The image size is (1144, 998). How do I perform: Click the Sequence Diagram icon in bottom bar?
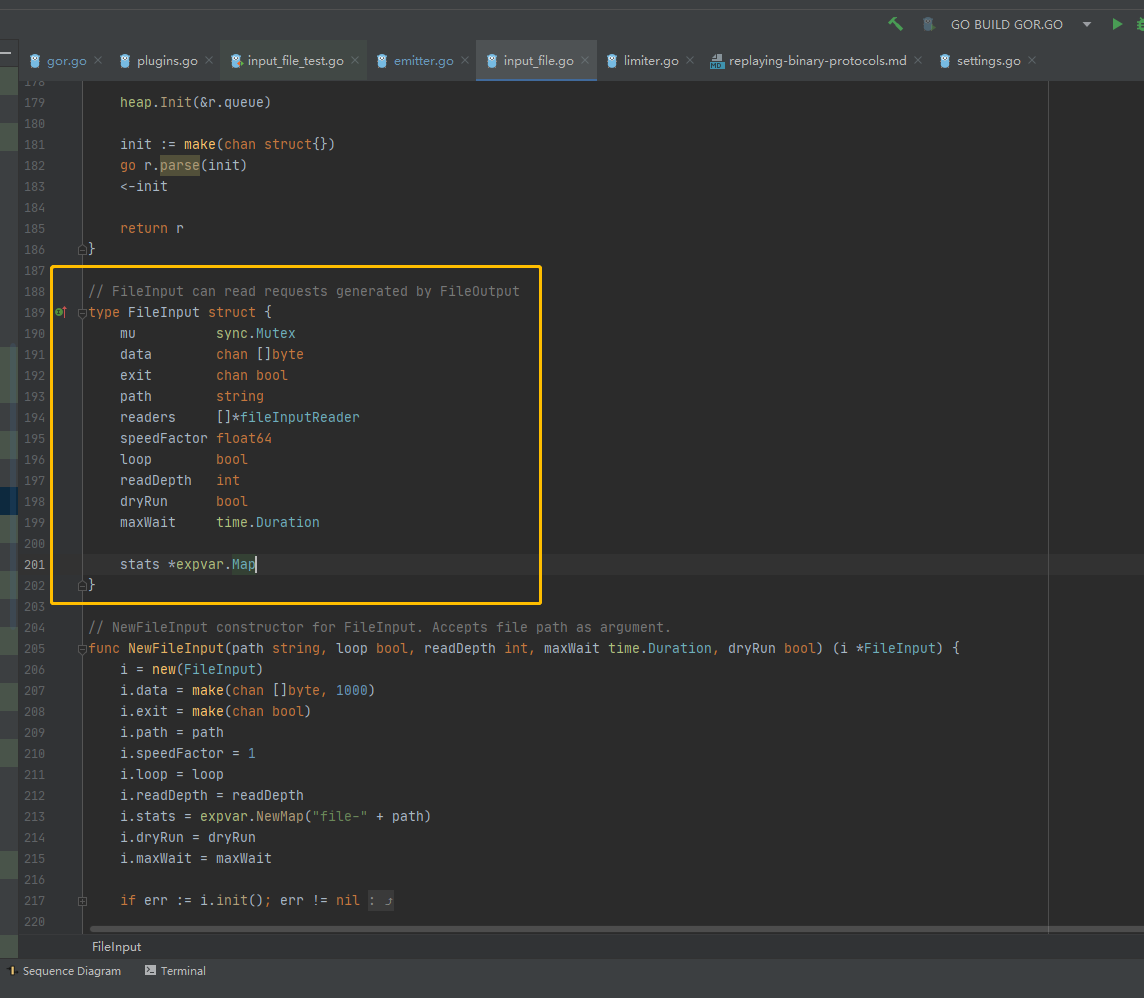tap(12, 970)
